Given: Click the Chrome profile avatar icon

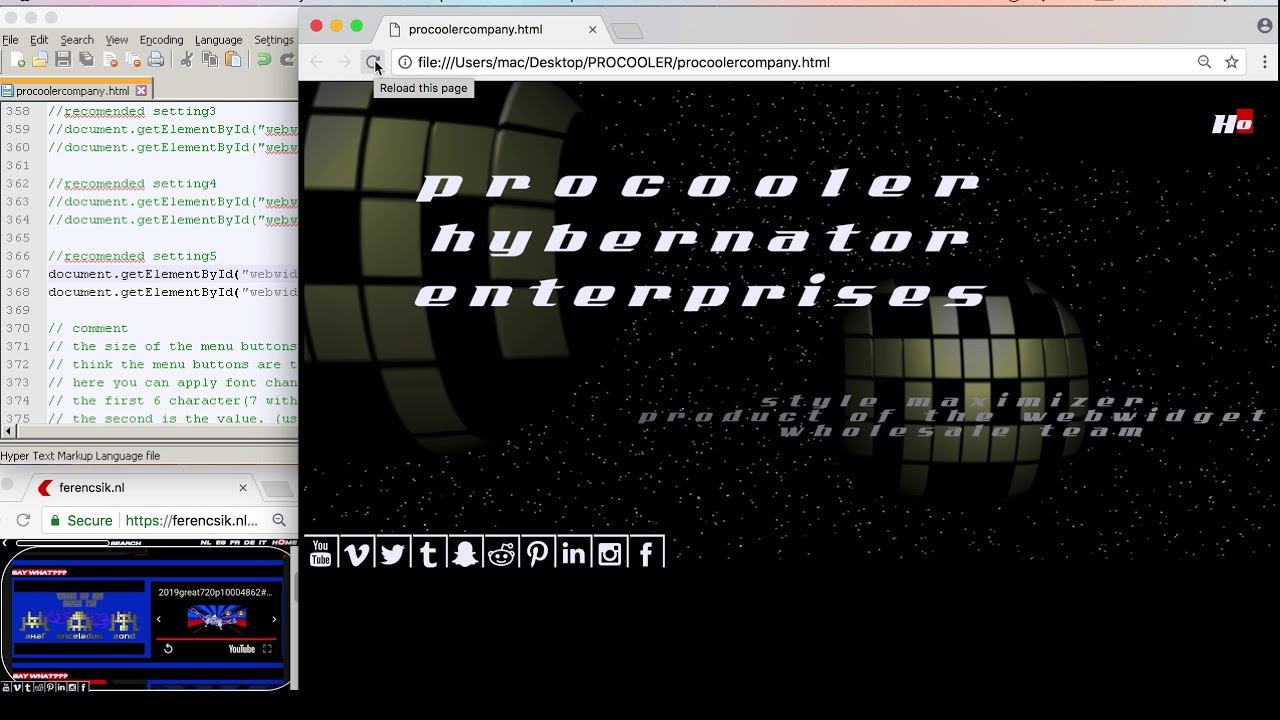Looking at the screenshot, I should click(1265, 26).
